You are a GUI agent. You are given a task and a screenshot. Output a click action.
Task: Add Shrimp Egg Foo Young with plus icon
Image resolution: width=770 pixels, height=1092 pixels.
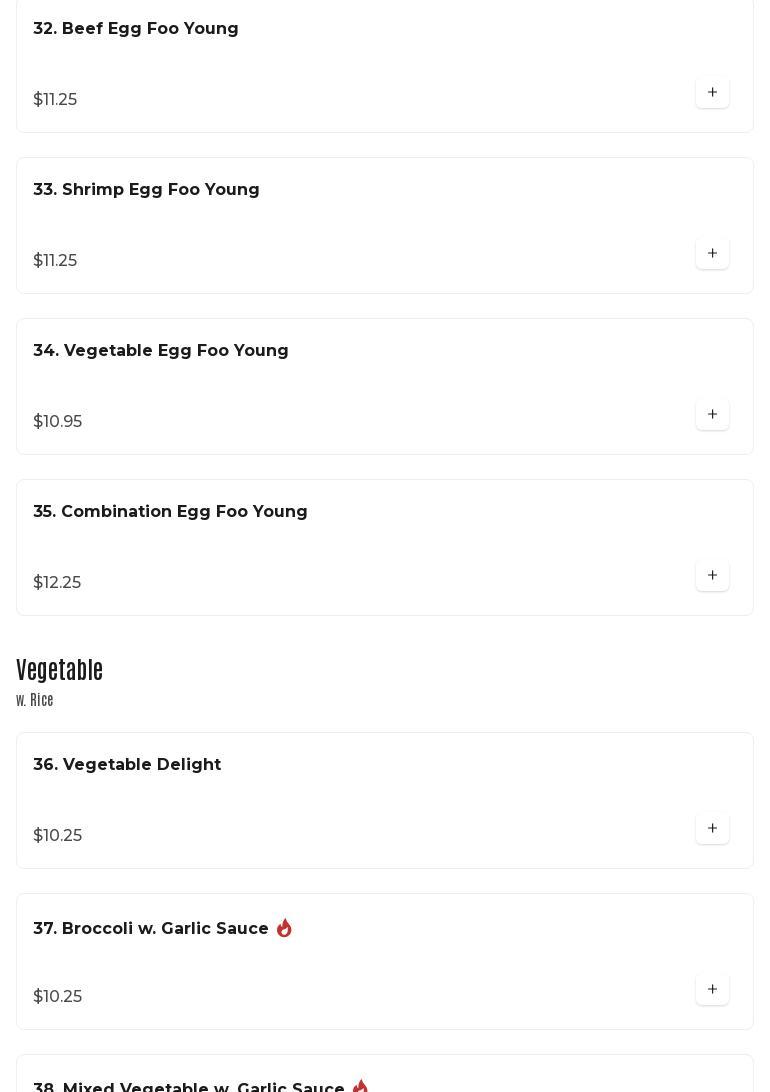point(712,254)
